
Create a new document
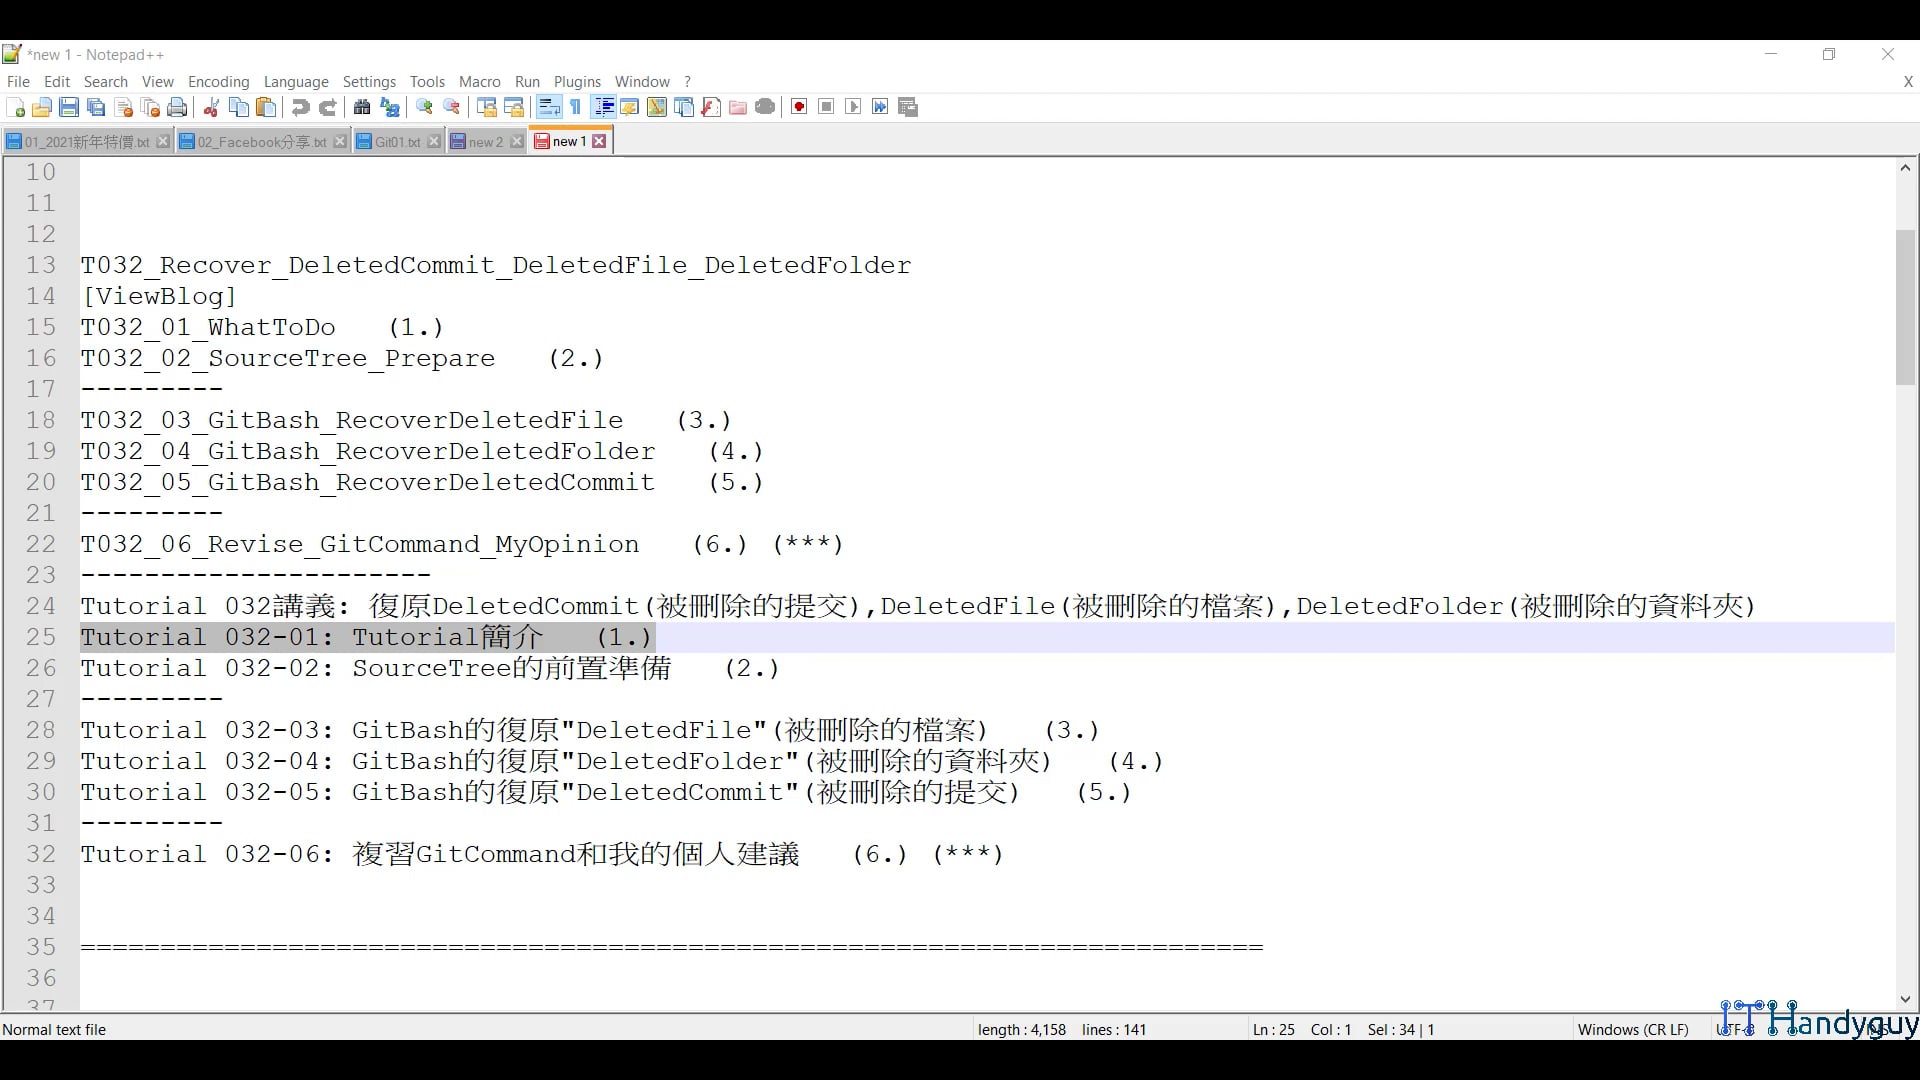(15, 107)
